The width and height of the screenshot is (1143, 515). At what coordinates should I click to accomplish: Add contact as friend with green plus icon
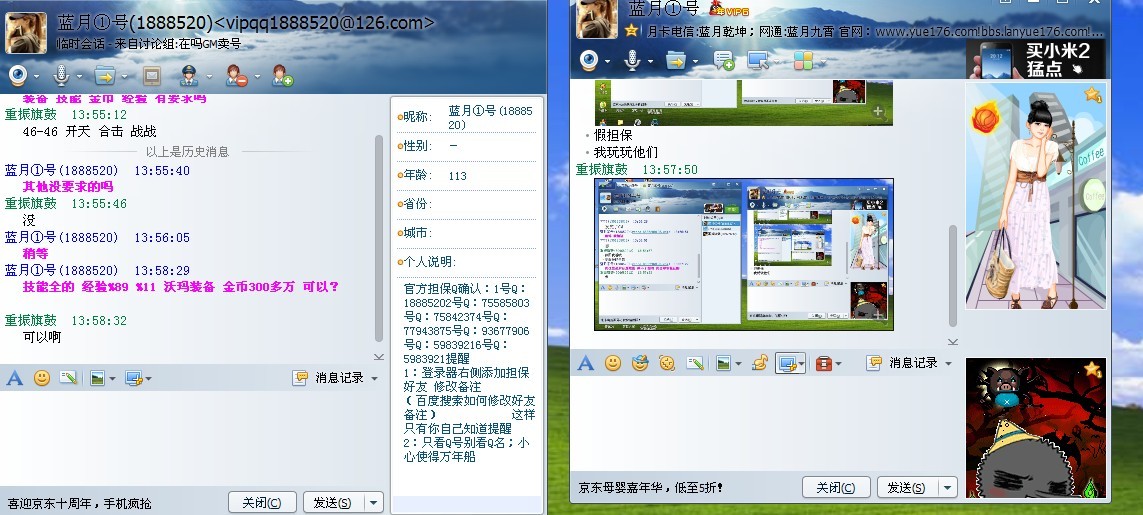point(282,75)
